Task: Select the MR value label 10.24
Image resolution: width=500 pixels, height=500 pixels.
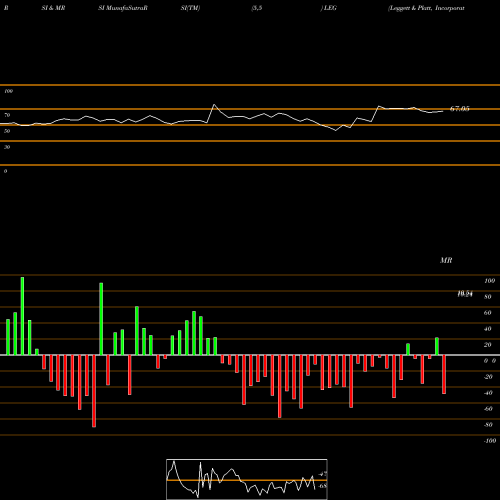Action: (465, 294)
